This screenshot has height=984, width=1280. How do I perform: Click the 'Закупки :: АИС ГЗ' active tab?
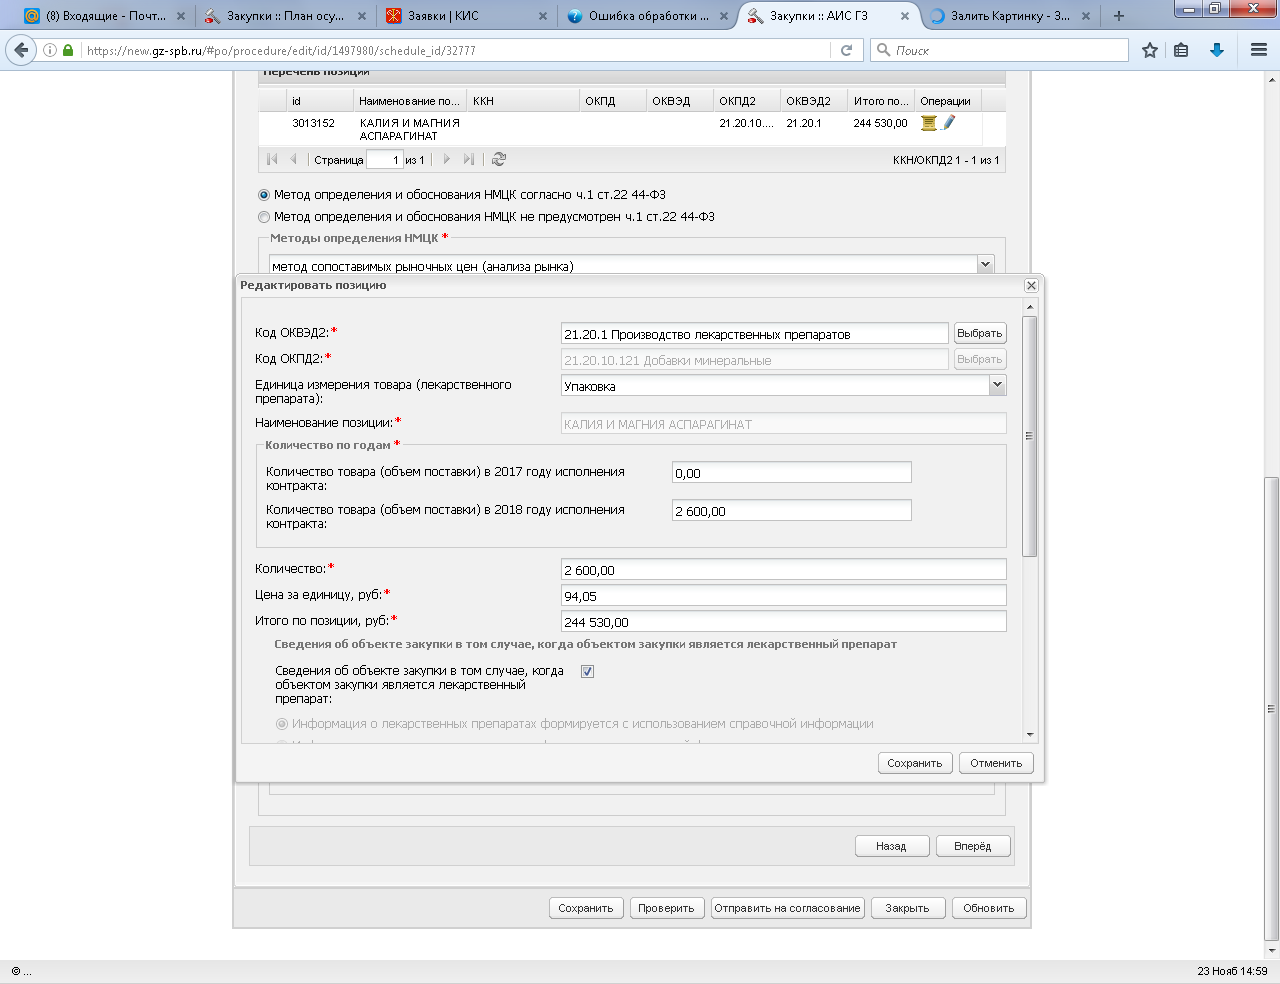click(828, 16)
